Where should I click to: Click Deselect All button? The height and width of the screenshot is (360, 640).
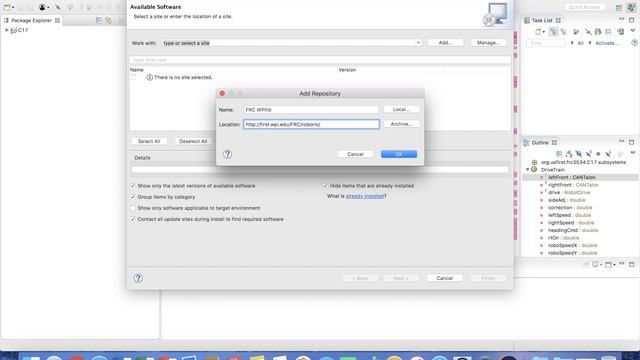pyautogui.click(x=193, y=141)
